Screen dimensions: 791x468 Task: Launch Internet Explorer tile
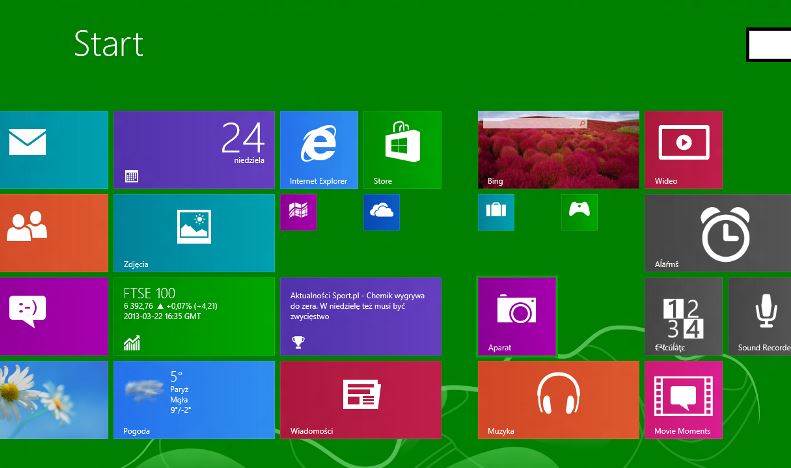[x=319, y=150]
